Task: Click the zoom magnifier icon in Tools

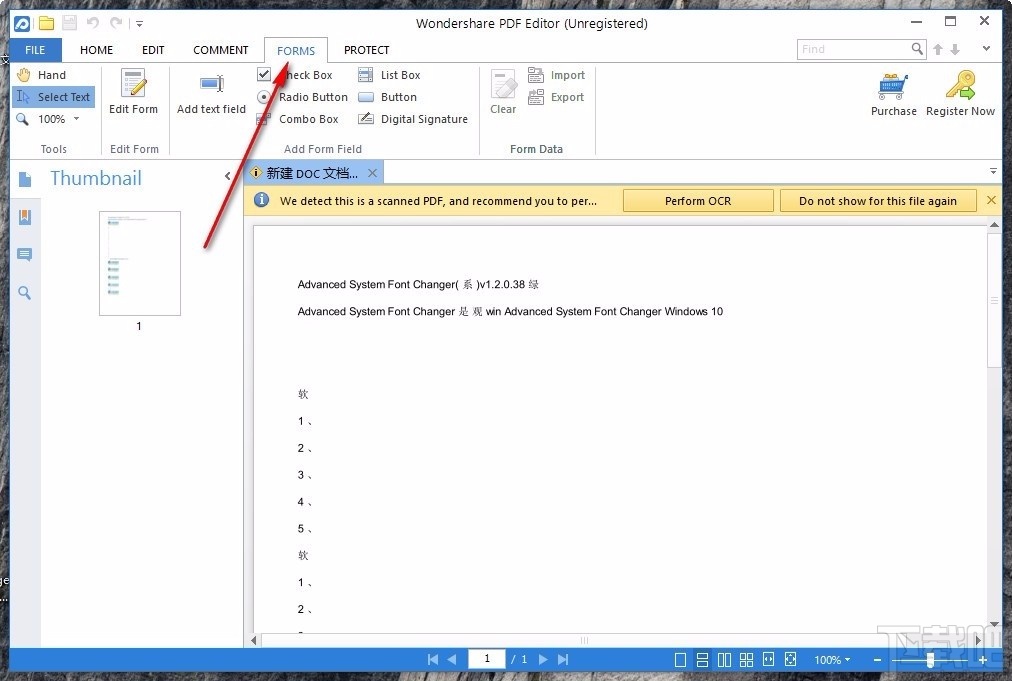Action: point(23,119)
